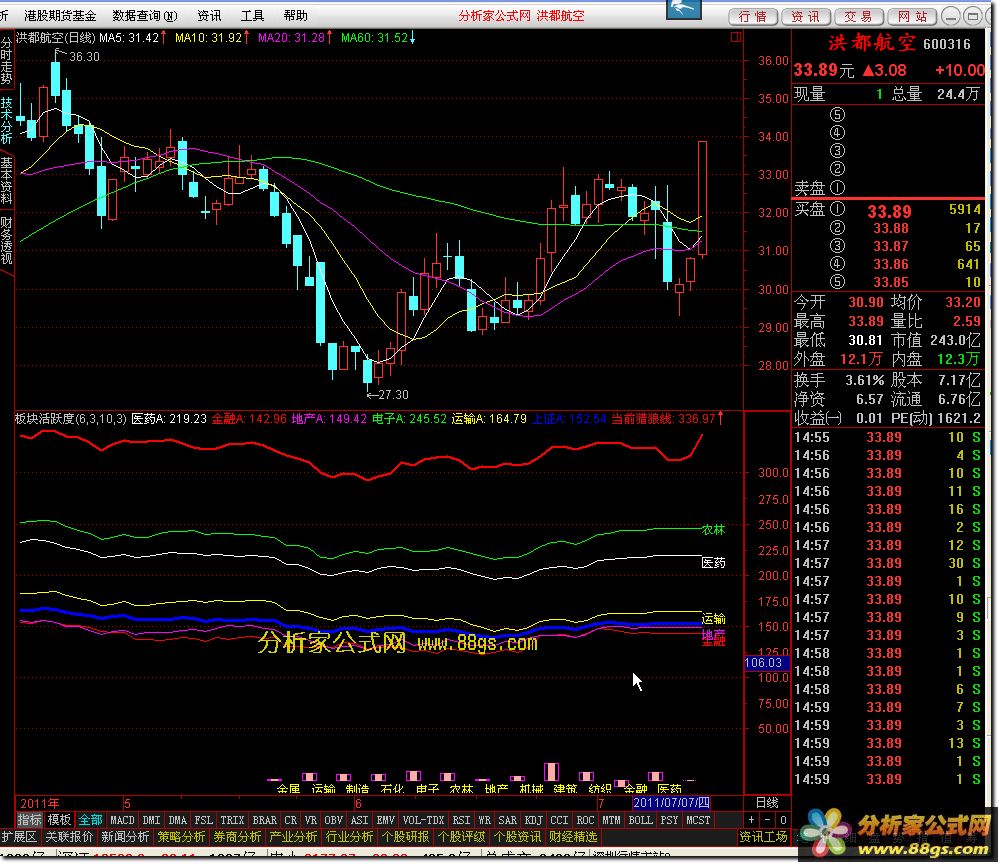The height and width of the screenshot is (864, 1000).
Task: Click buy level 1 price 33.89
Action: click(x=890, y=211)
